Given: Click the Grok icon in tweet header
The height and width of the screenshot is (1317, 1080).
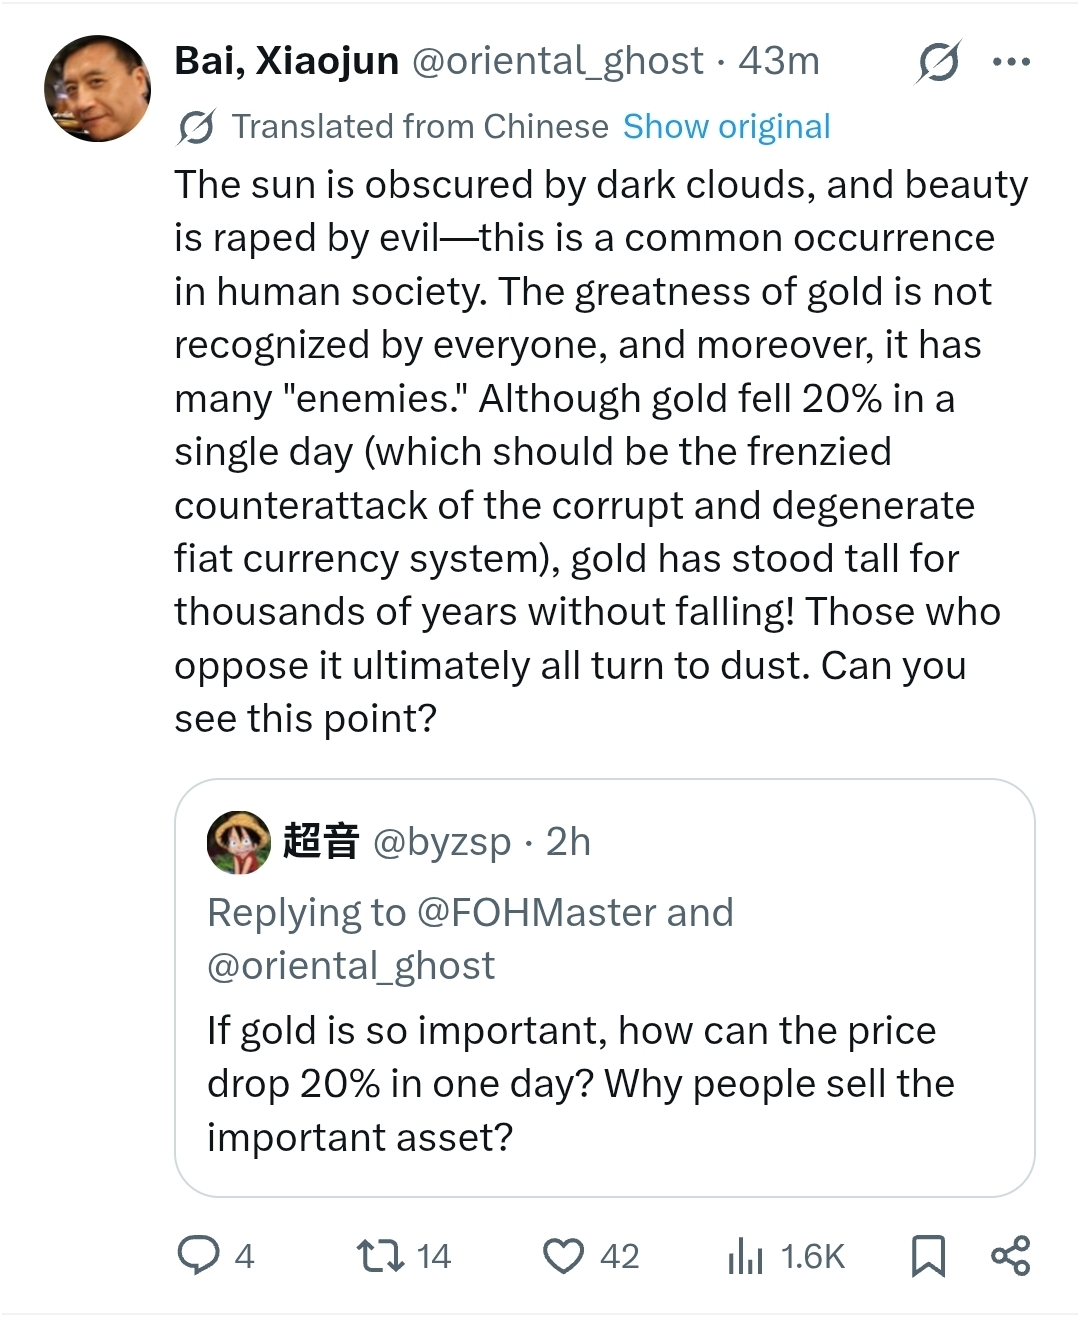Looking at the screenshot, I should 938,62.
